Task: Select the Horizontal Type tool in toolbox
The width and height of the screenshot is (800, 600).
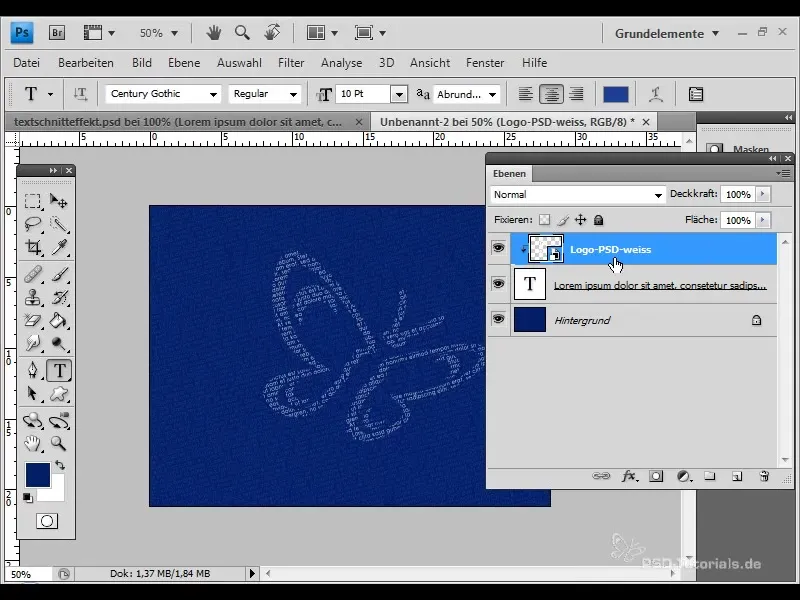Action: click(x=59, y=370)
